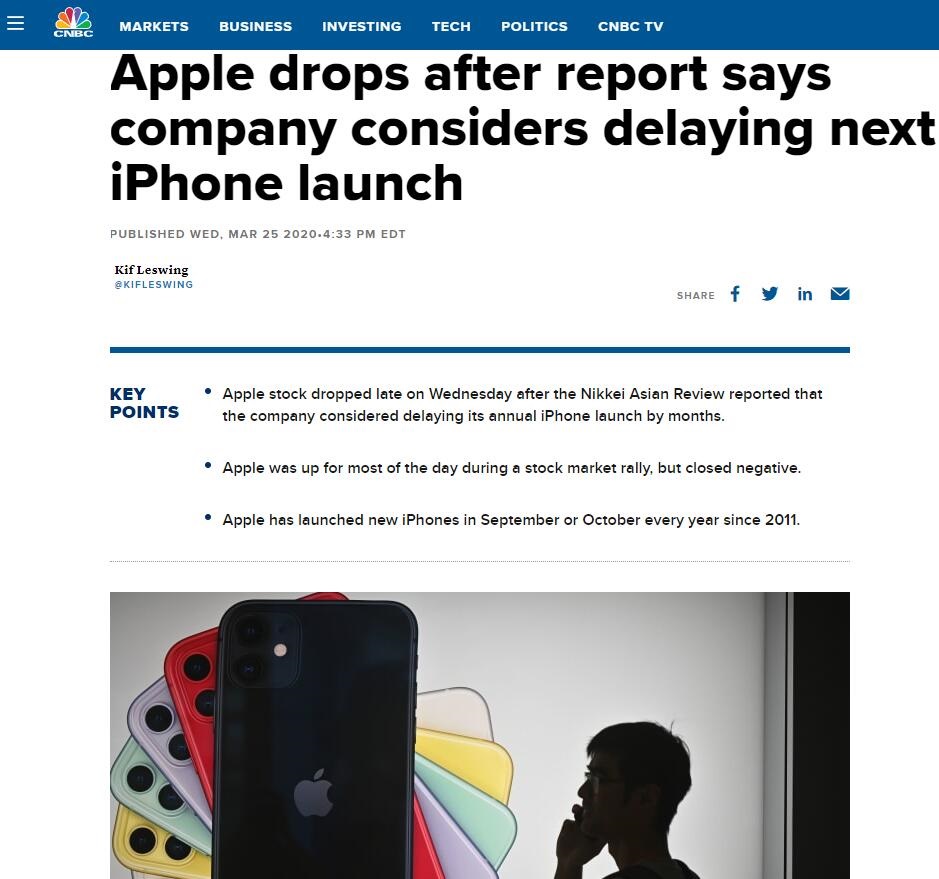Click the published date line

[258, 234]
